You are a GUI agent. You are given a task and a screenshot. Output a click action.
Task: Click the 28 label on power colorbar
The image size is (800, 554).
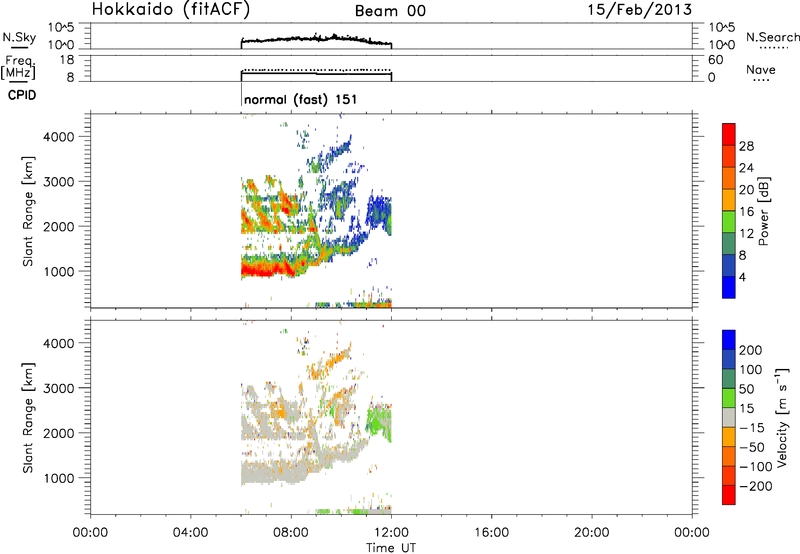pyautogui.click(x=746, y=146)
